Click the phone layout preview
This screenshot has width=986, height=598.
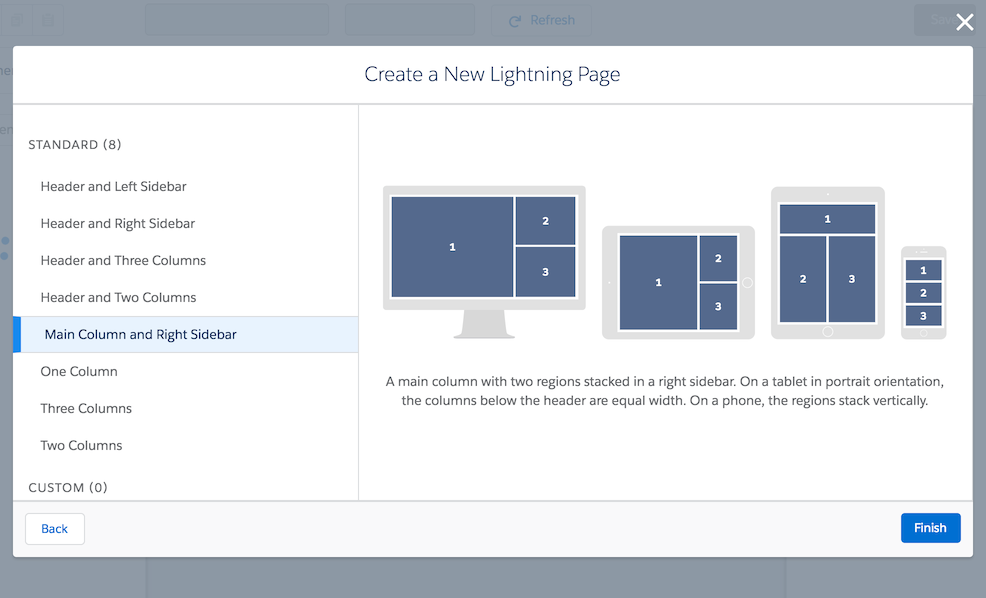coord(923,293)
